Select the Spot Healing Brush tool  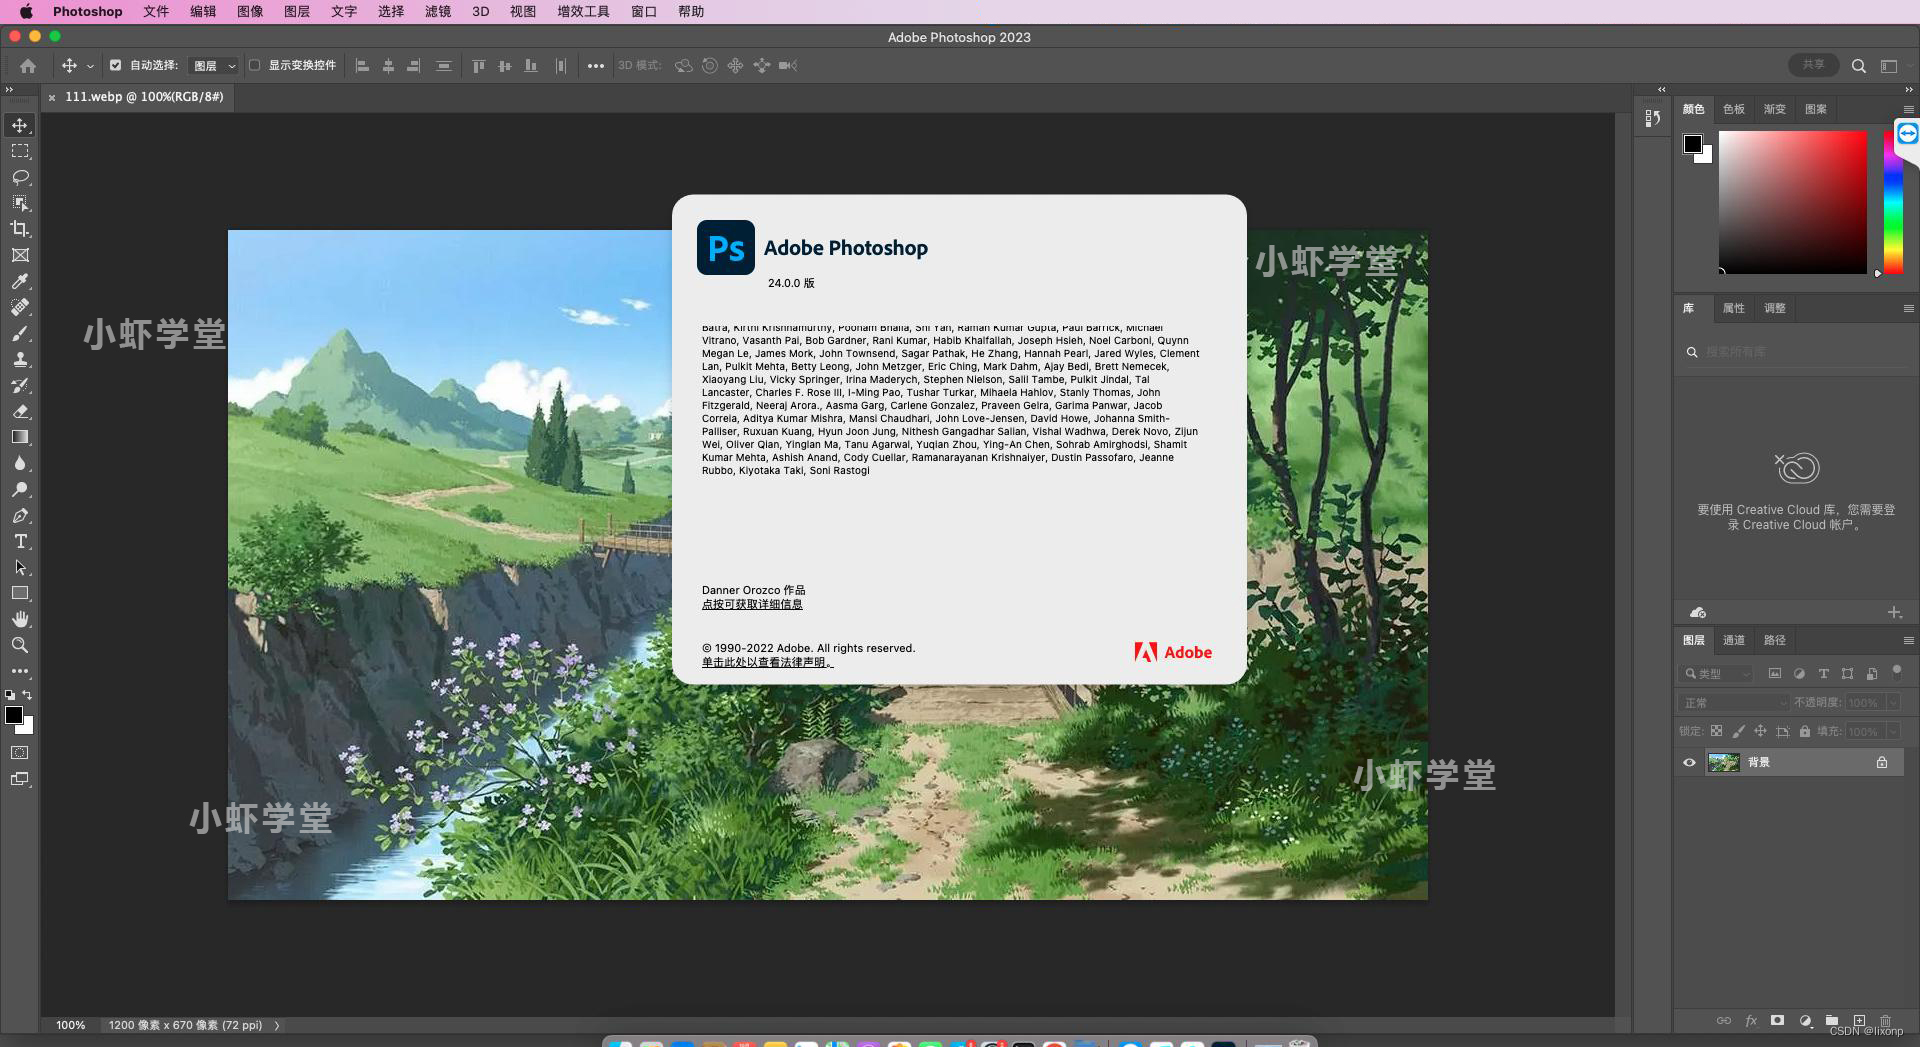(x=20, y=307)
